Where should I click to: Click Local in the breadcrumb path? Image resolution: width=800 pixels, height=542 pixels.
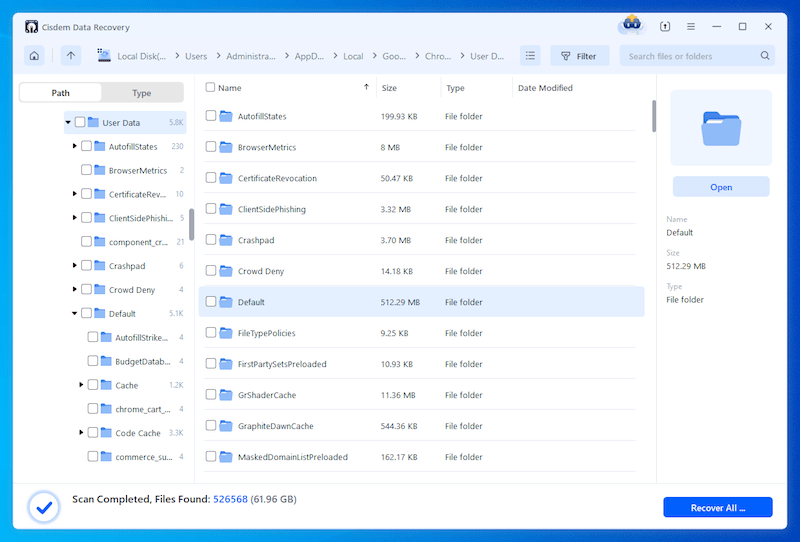click(x=353, y=56)
